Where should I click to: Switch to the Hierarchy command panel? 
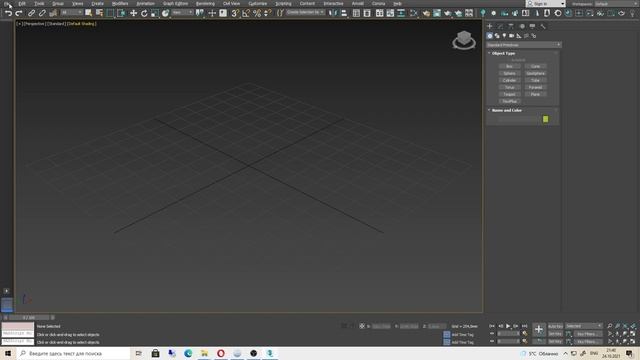click(511, 26)
